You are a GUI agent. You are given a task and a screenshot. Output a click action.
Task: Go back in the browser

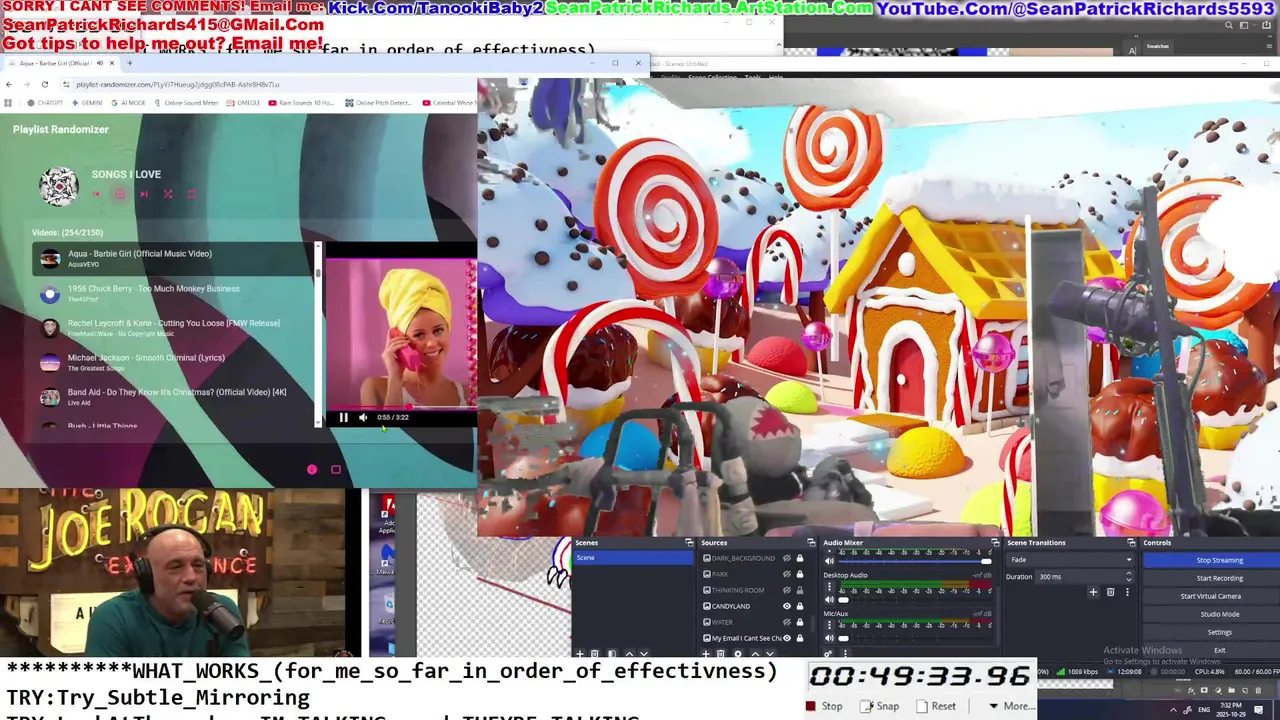pyautogui.click(x=9, y=84)
